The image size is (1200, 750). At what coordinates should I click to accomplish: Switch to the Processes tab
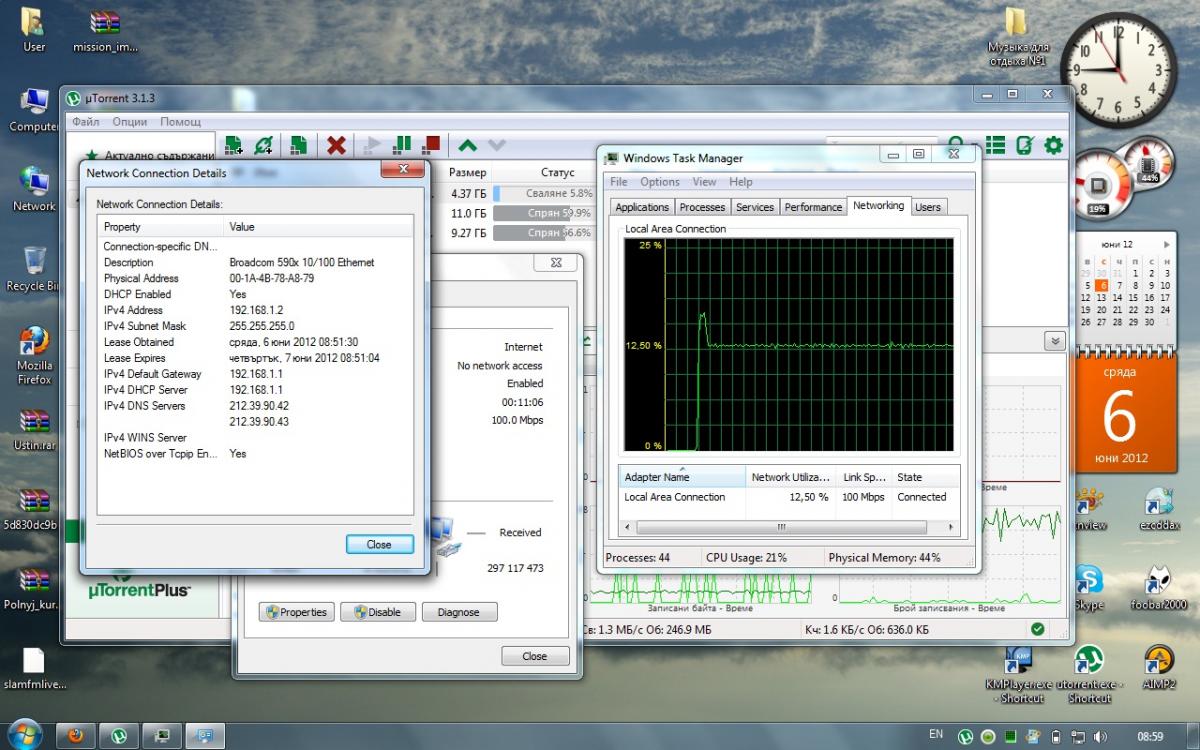pos(701,207)
